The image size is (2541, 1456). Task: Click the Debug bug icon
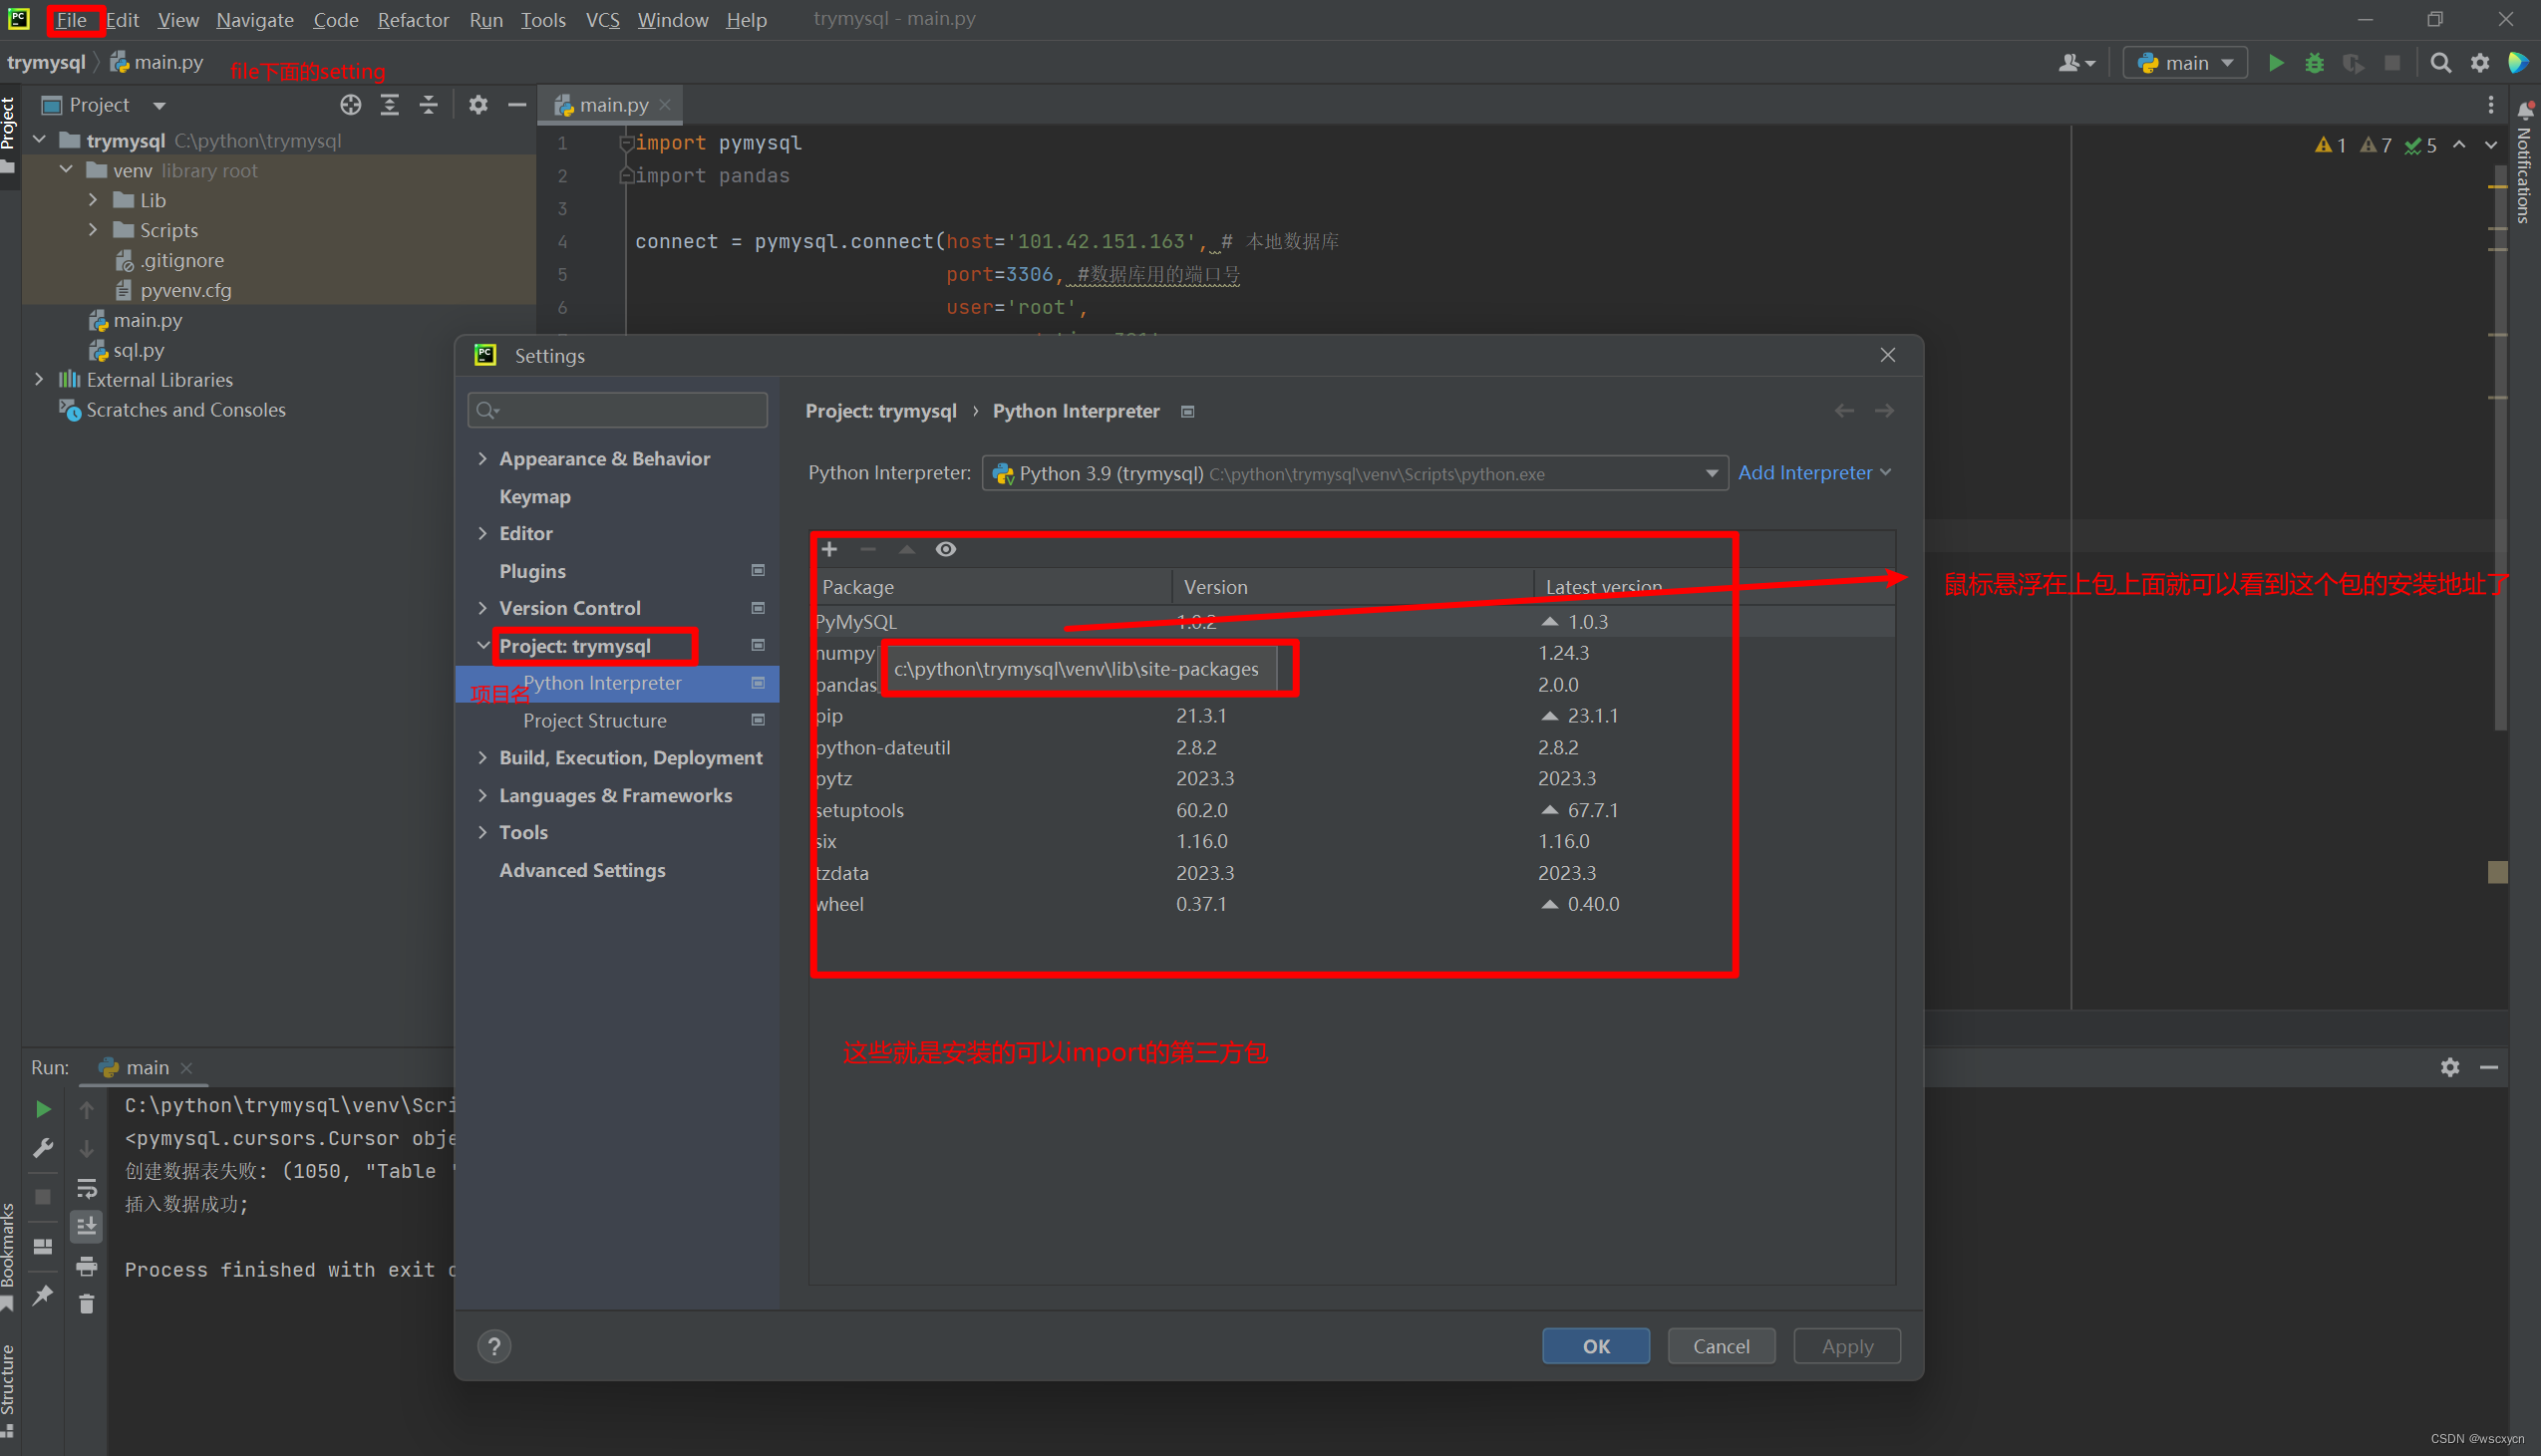tap(2314, 63)
